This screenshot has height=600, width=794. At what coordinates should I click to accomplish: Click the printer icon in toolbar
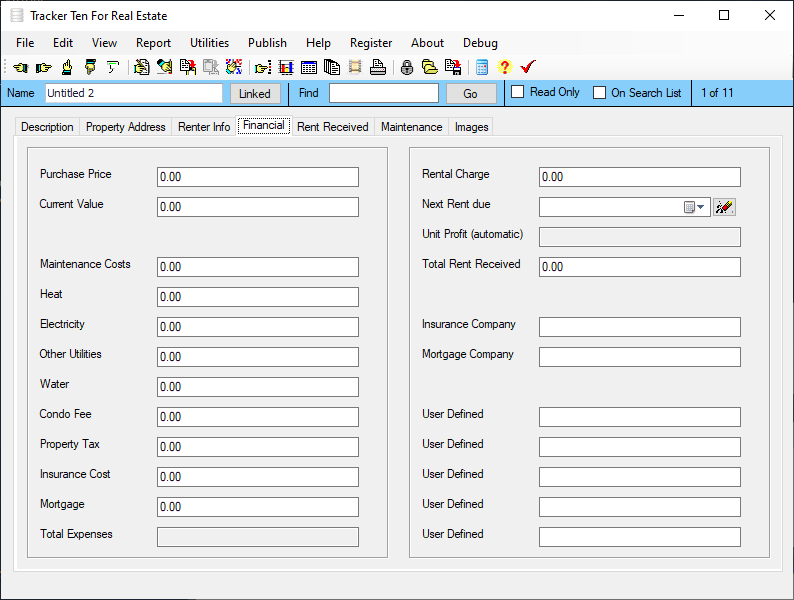[x=377, y=67]
